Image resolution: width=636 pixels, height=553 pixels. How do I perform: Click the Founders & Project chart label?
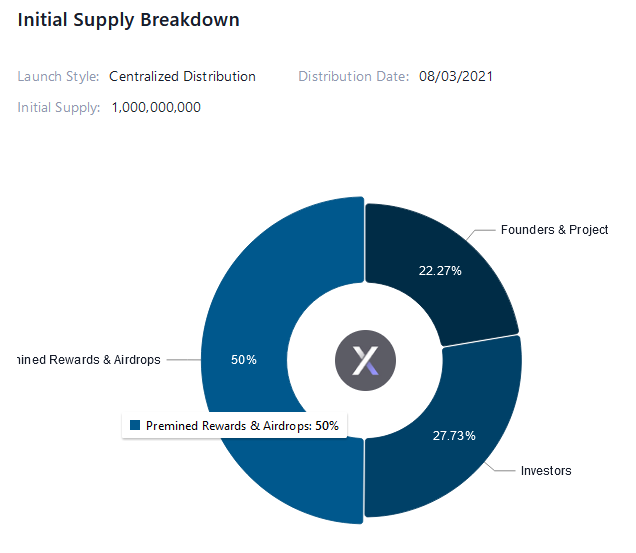tap(554, 230)
